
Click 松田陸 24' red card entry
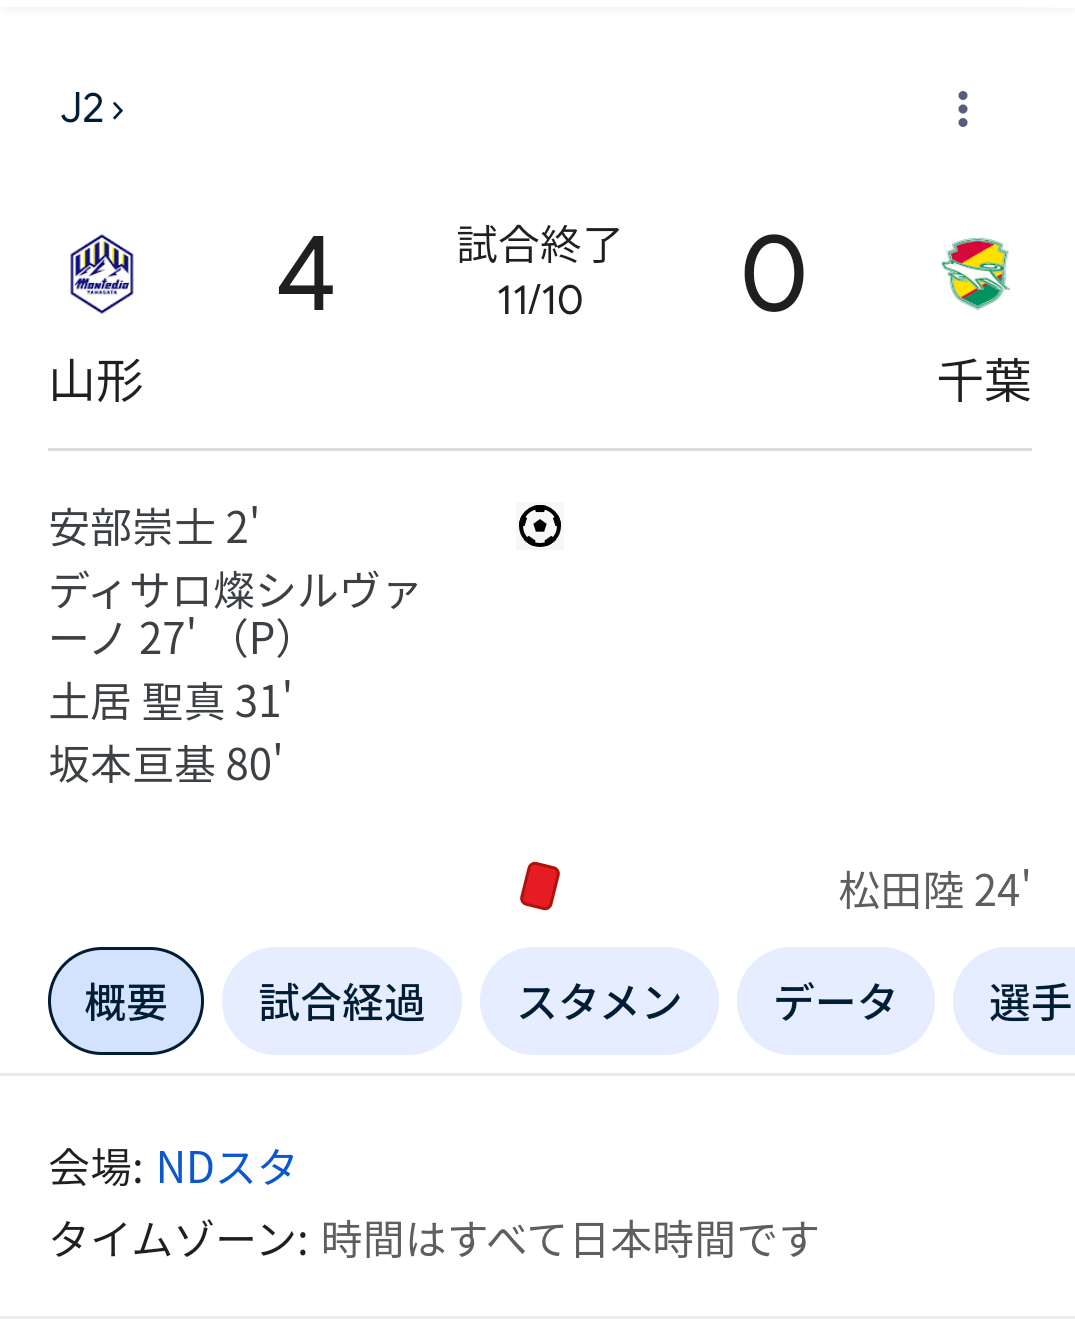(933, 889)
